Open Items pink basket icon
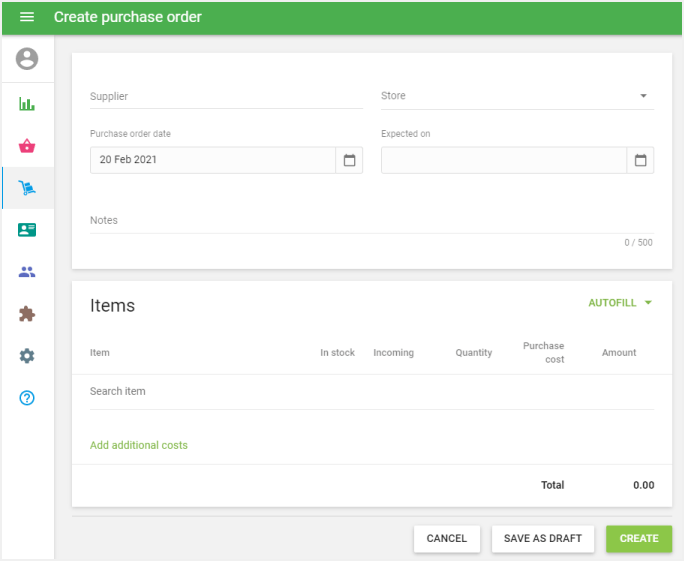Viewport: 684px width, 561px height. [x=27, y=146]
